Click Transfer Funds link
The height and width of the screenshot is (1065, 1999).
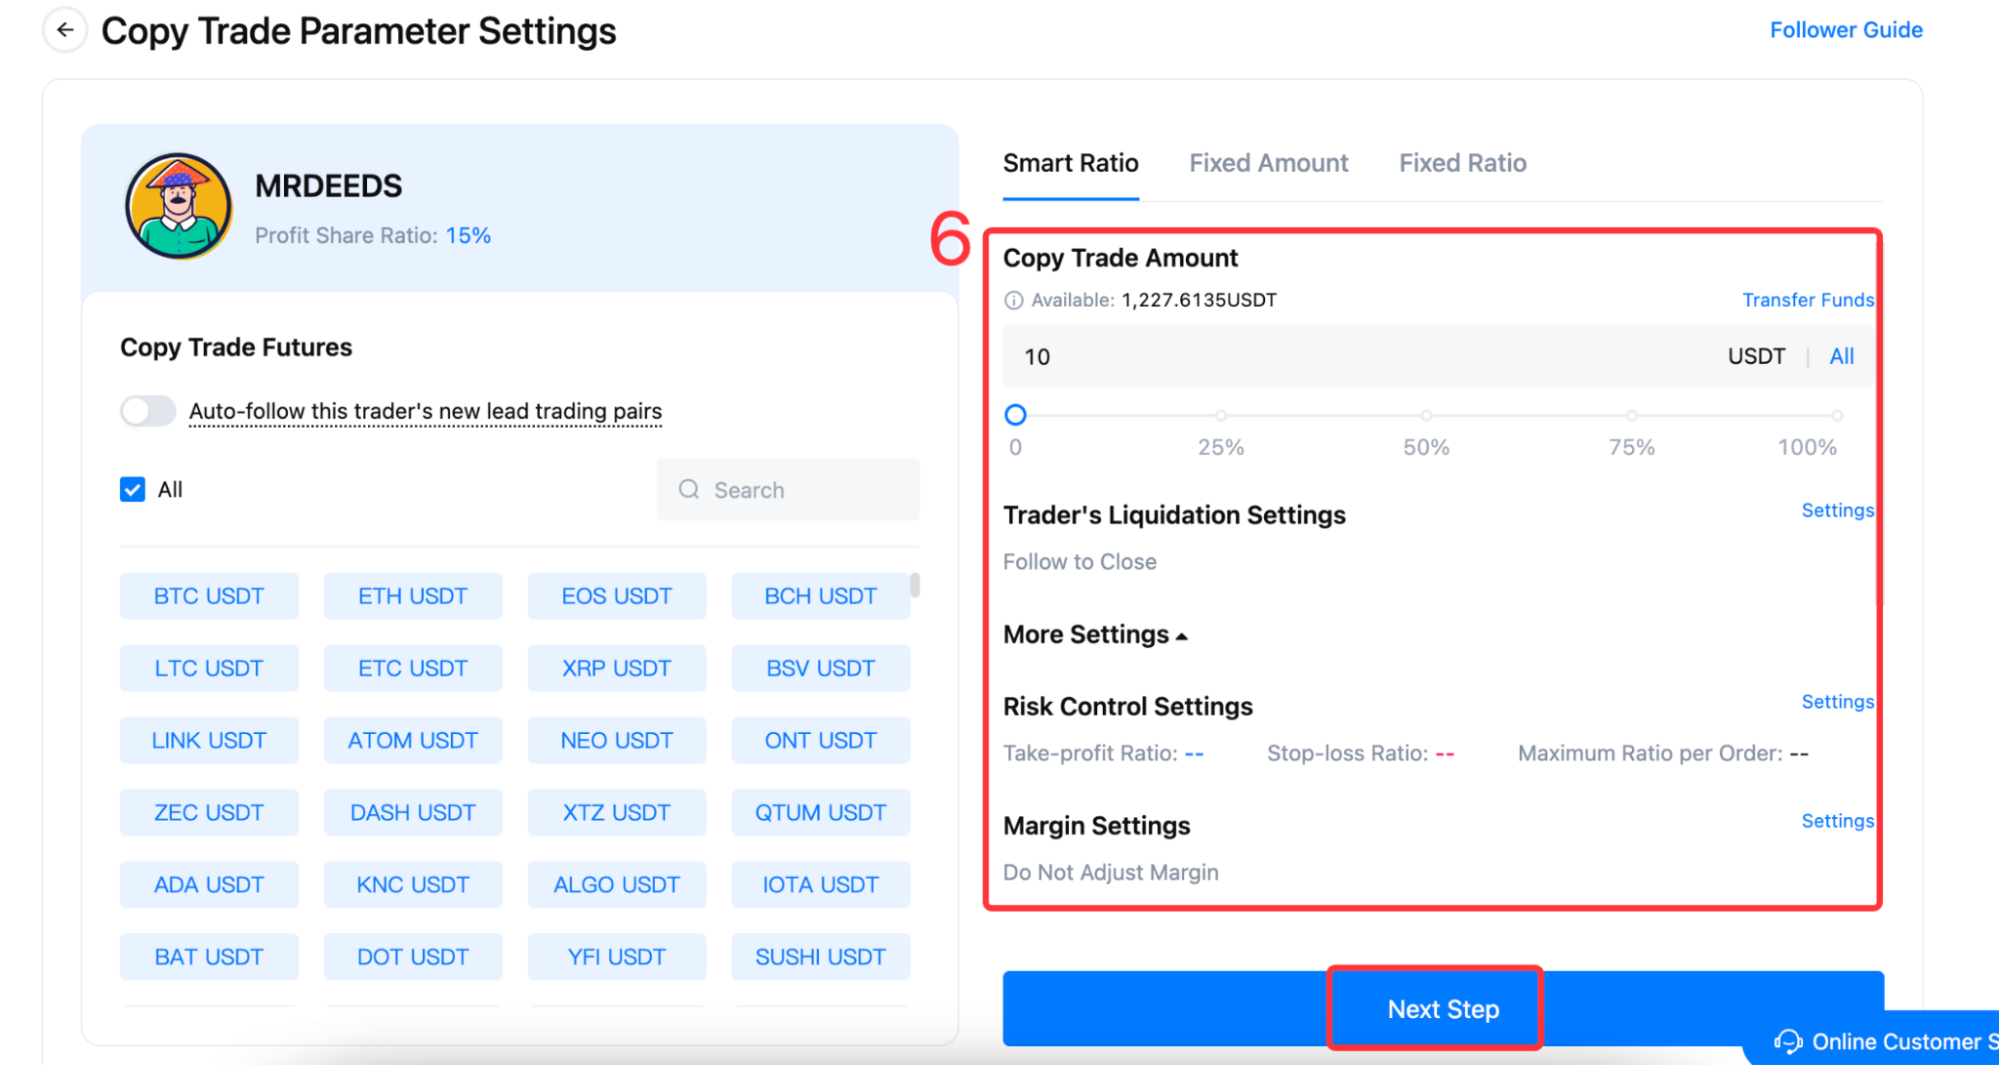(x=1807, y=300)
